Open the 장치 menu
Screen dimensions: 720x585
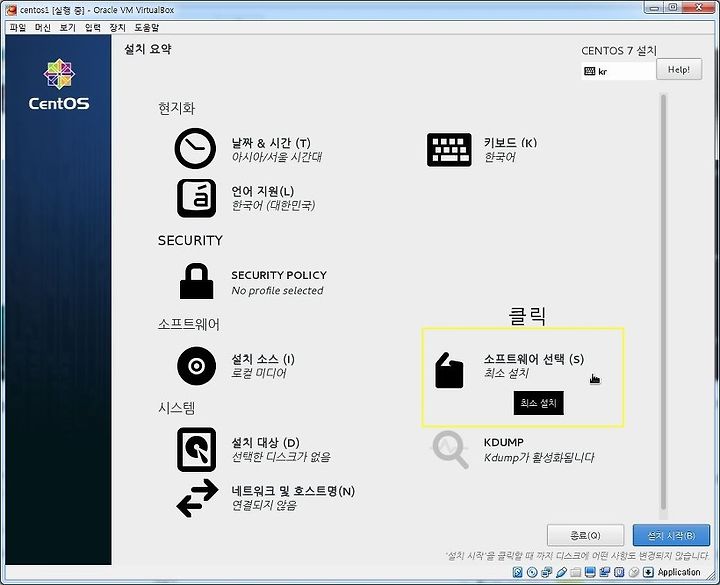click(118, 28)
